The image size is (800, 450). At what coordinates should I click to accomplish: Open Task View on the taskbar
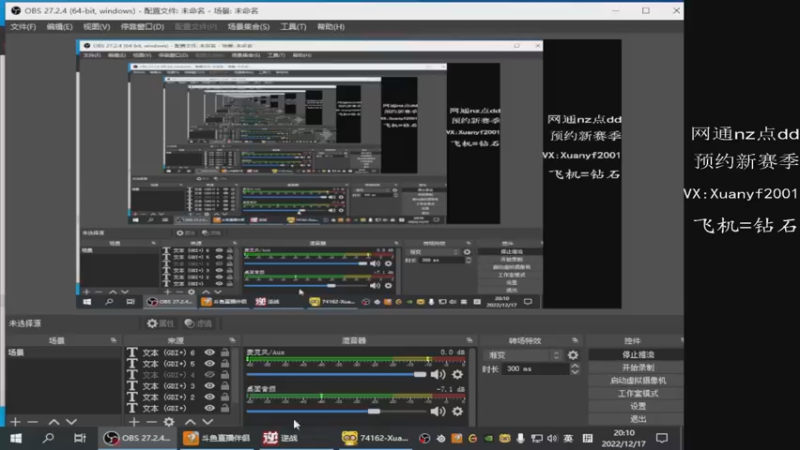coord(80,438)
